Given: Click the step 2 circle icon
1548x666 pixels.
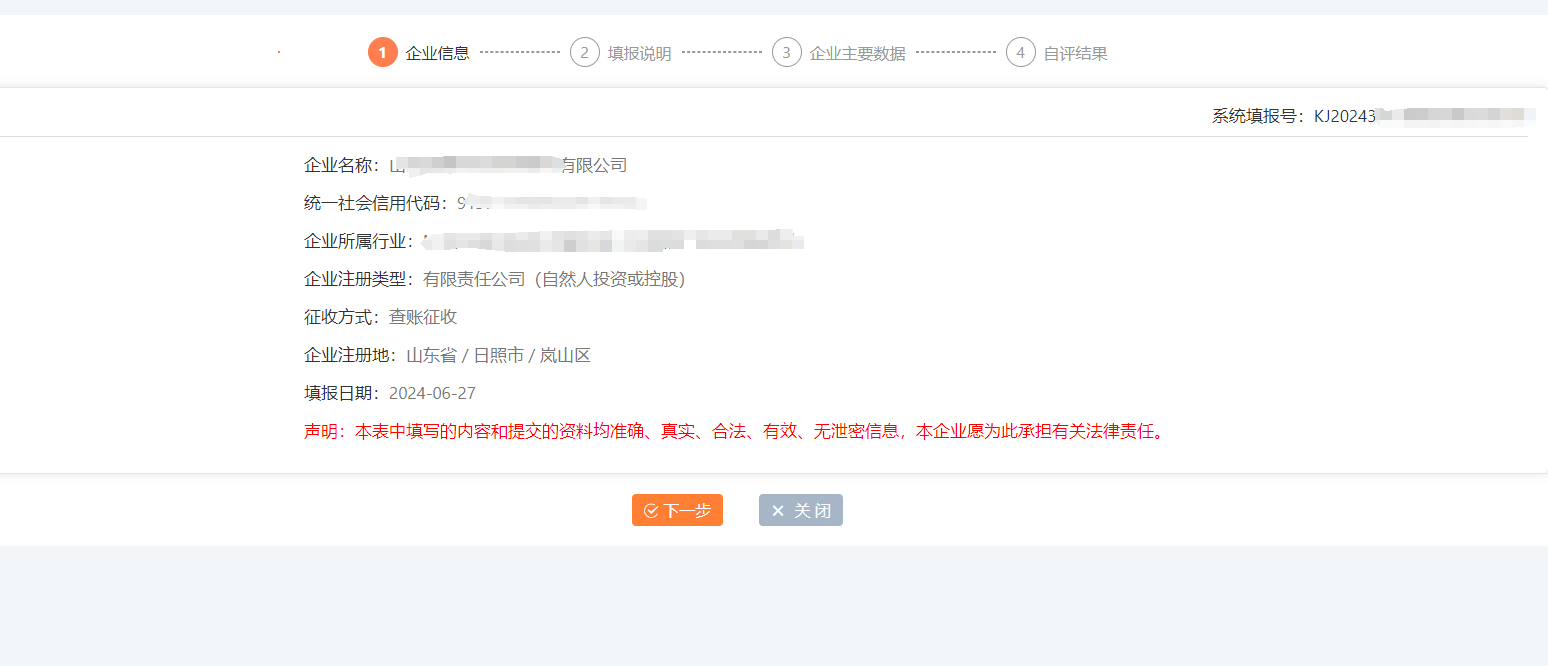Looking at the screenshot, I should (584, 52).
